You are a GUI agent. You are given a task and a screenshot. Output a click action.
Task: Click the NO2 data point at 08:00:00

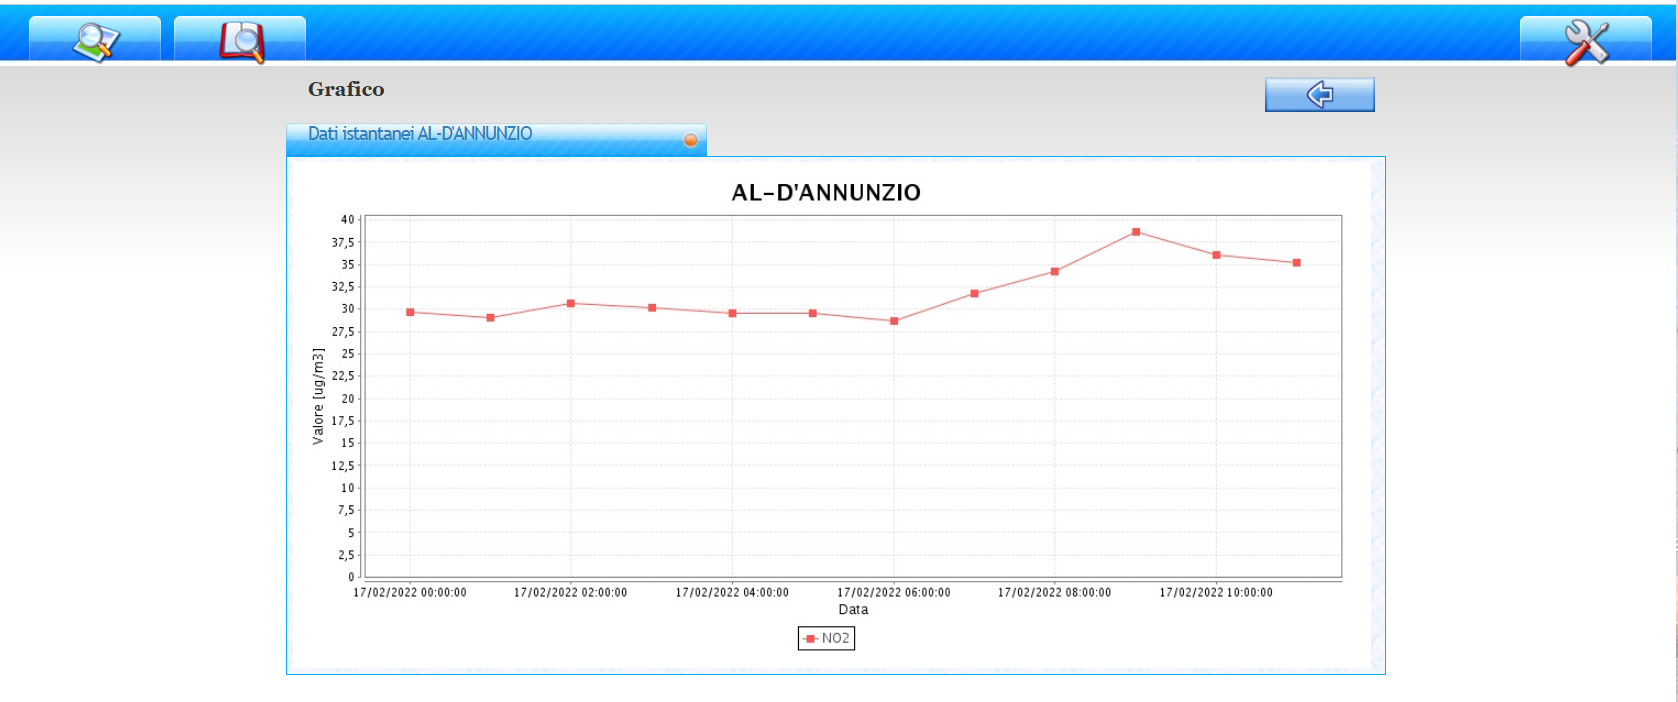[x=1055, y=271]
